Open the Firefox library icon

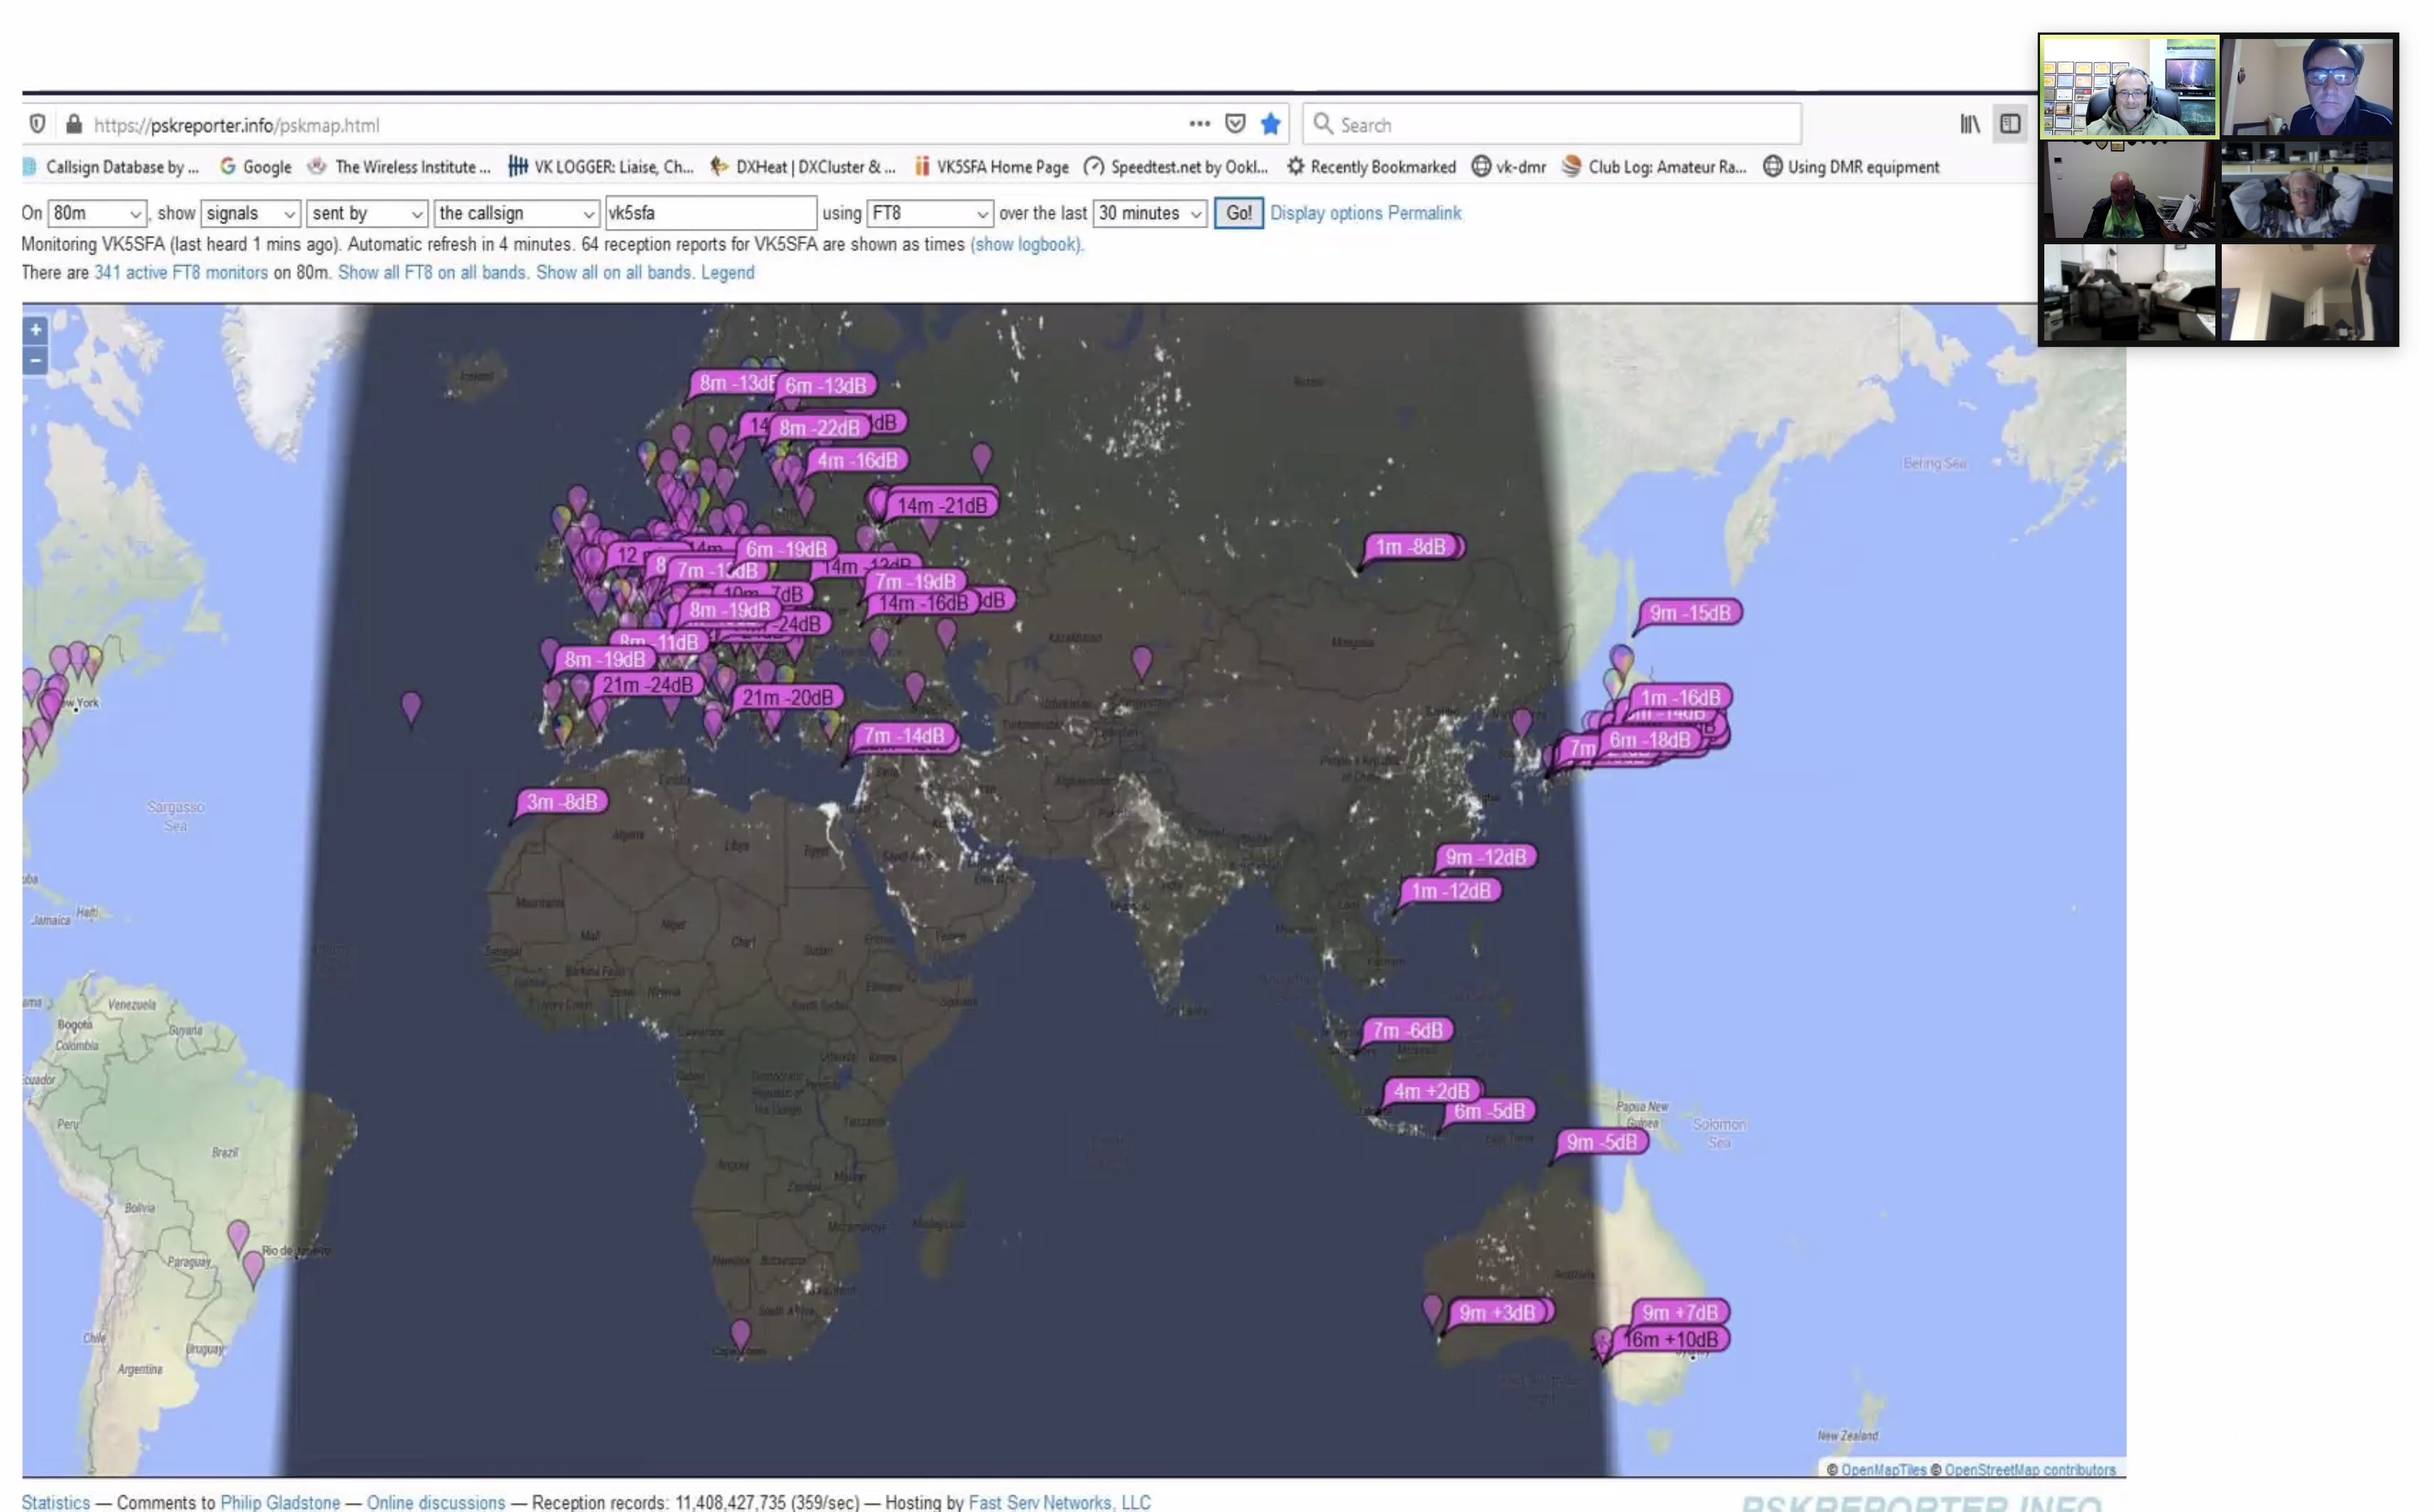click(x=1969, y=124)
